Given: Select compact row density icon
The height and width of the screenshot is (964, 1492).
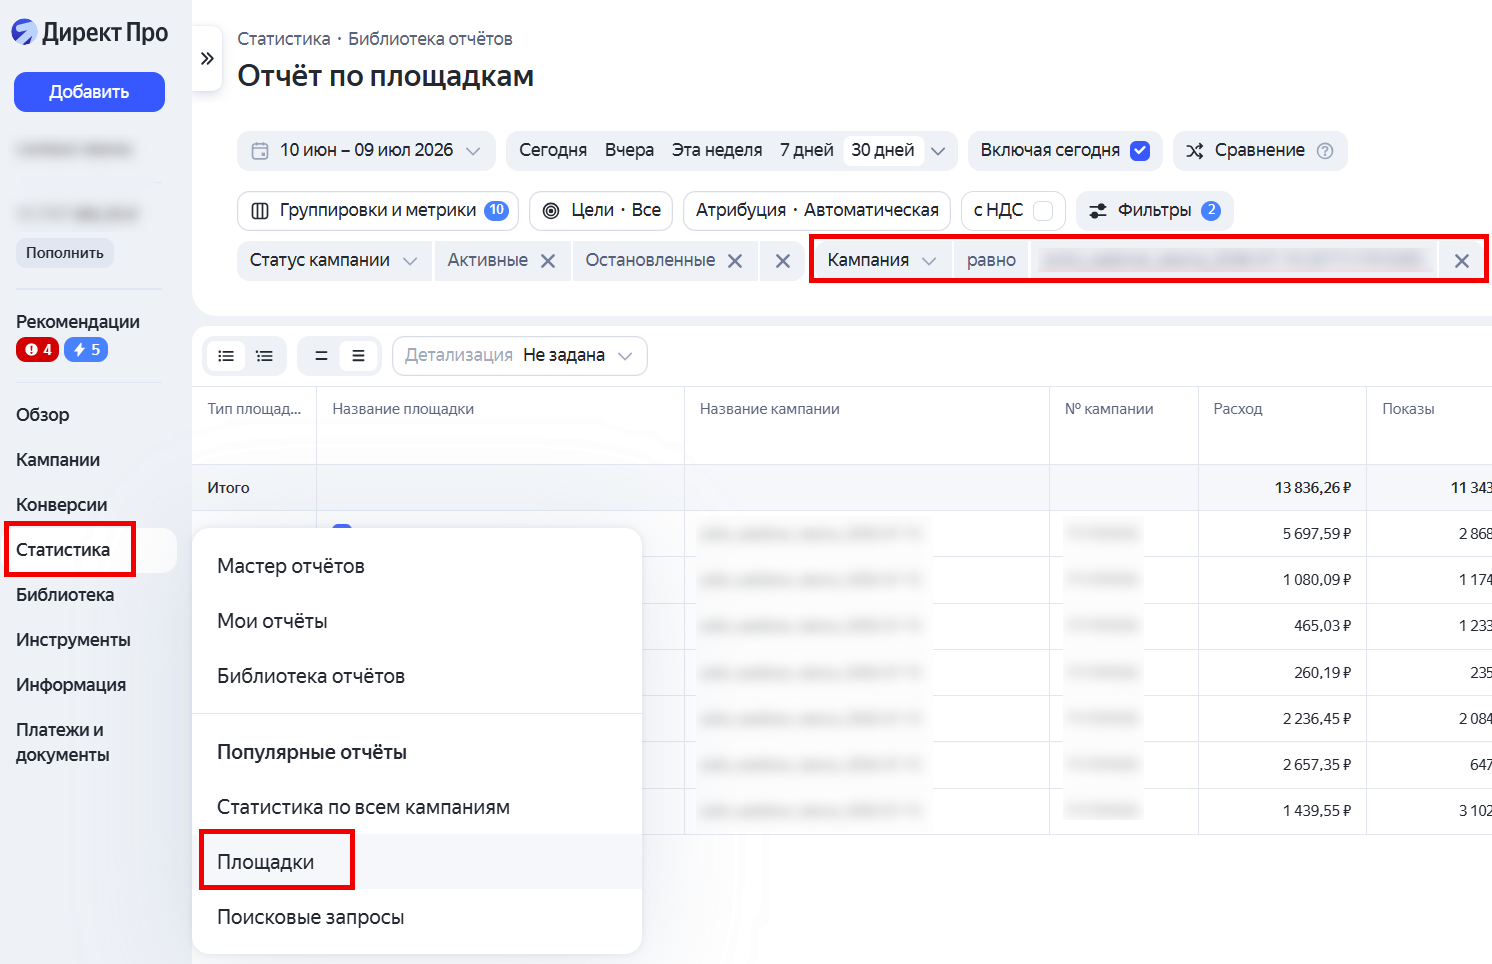Looking at the screenshot, I should (321, 356).
